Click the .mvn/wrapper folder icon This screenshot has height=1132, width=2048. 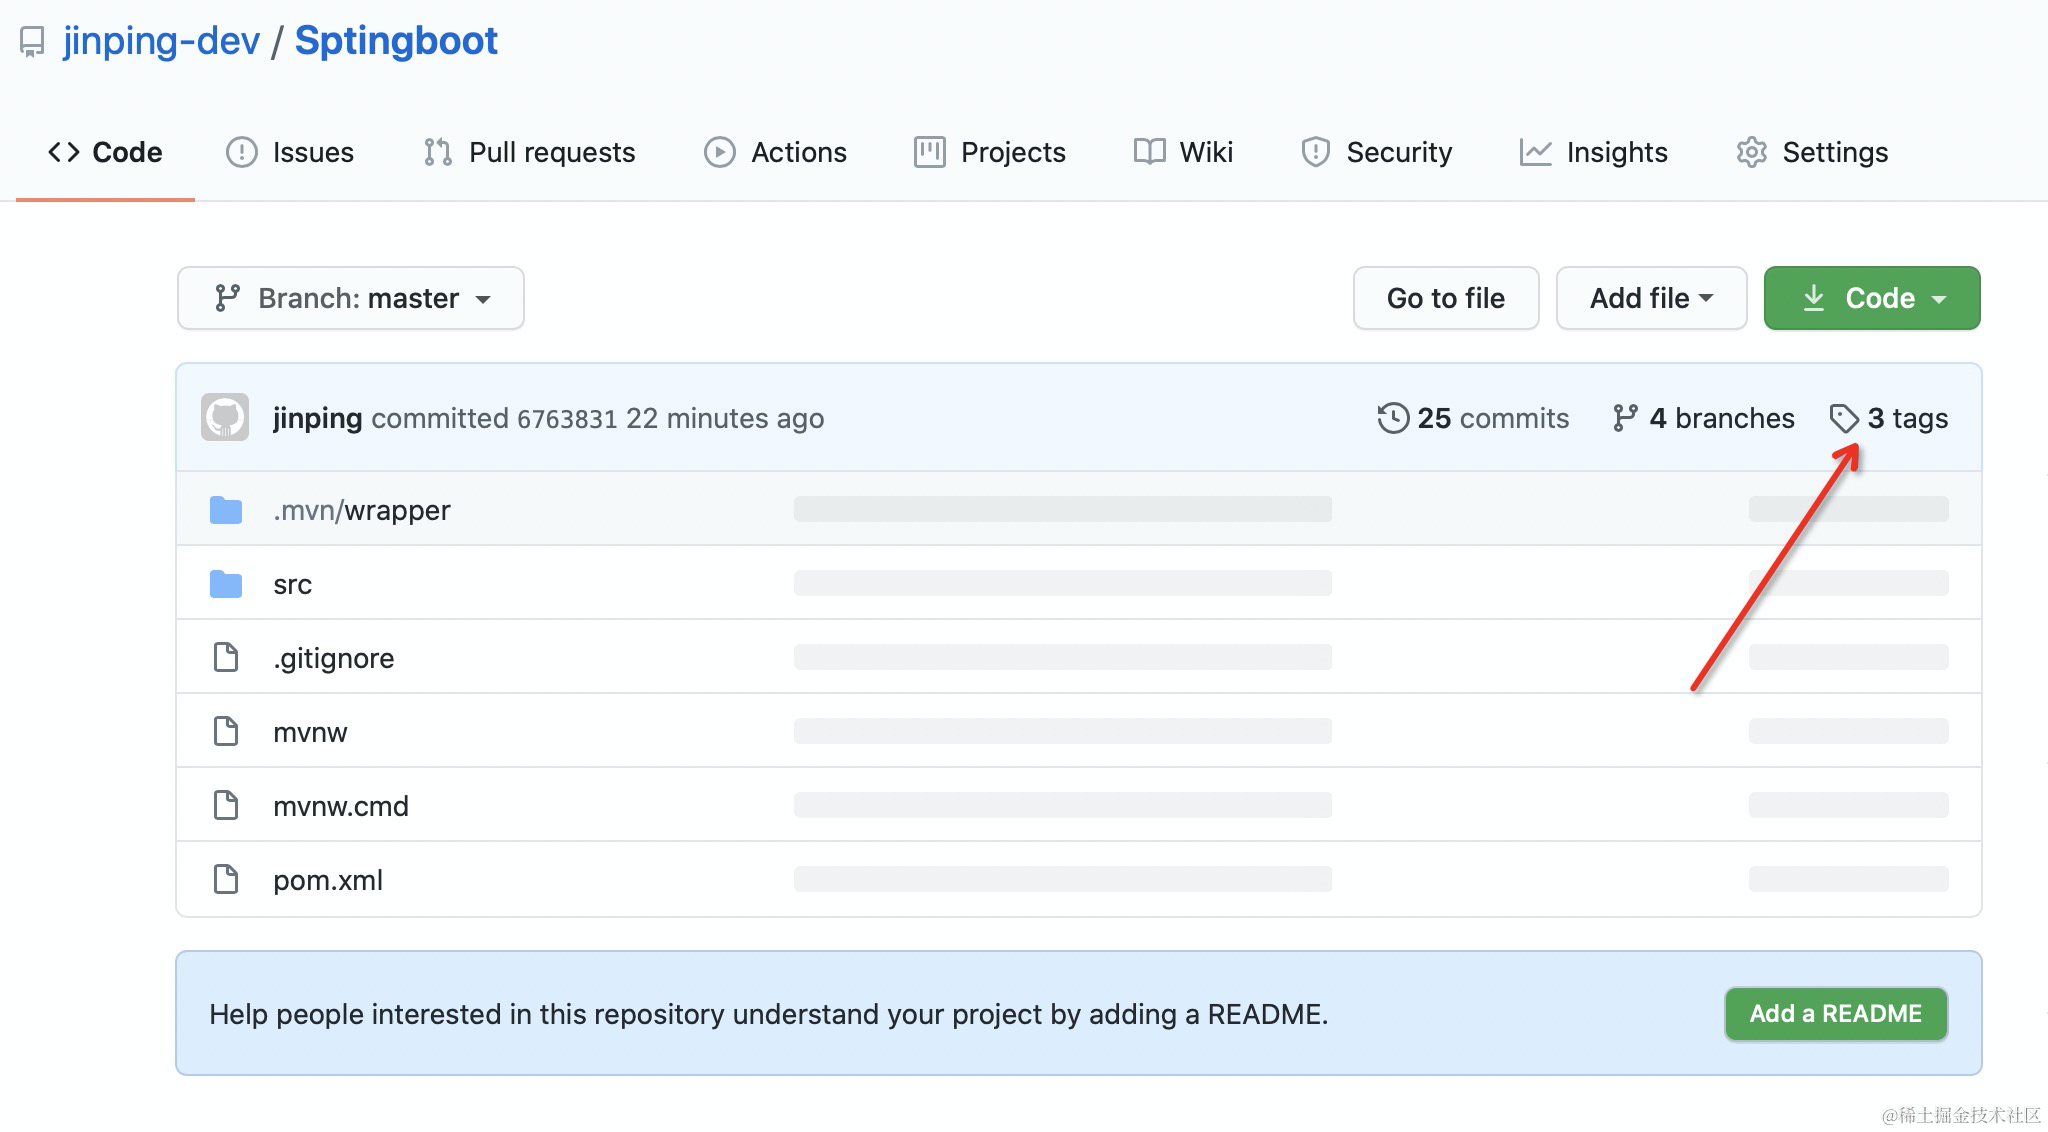click(x=226, y=510)
